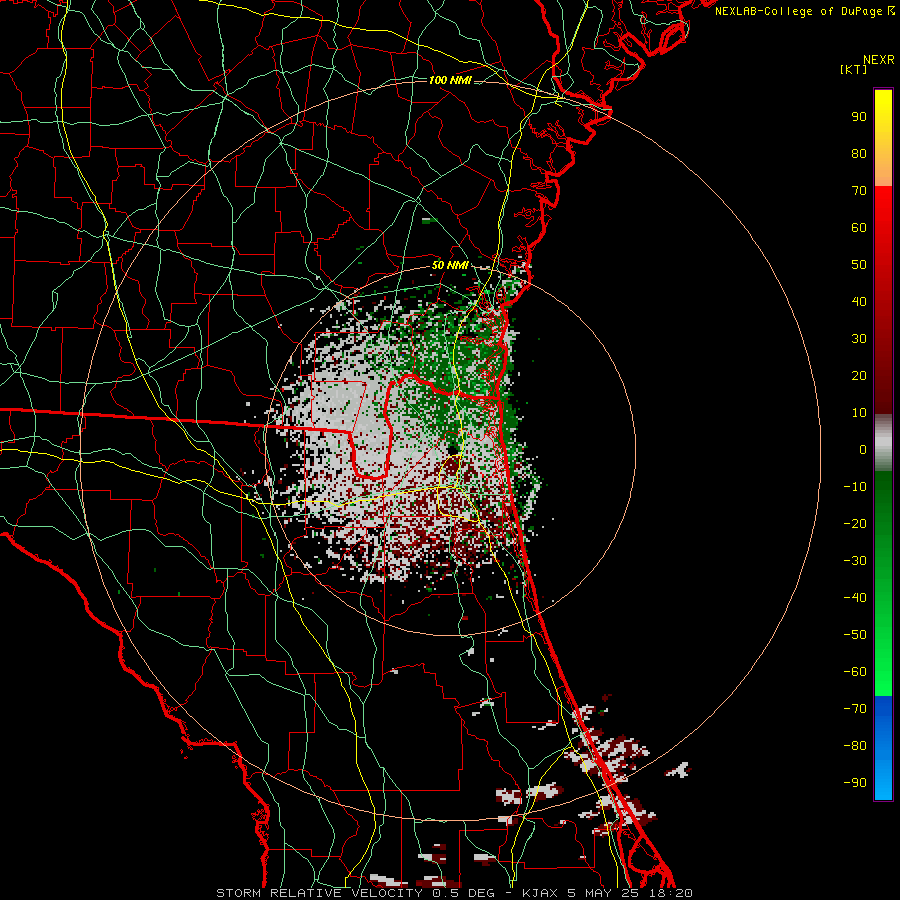The image size is (900, 900).
Task: Click the -90 knot scale value
Action: pos(855,783)
